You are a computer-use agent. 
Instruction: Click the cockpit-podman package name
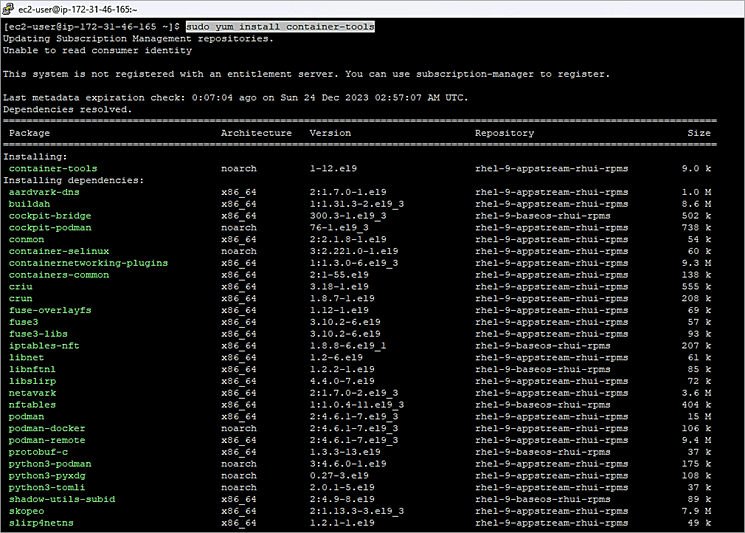50,228
